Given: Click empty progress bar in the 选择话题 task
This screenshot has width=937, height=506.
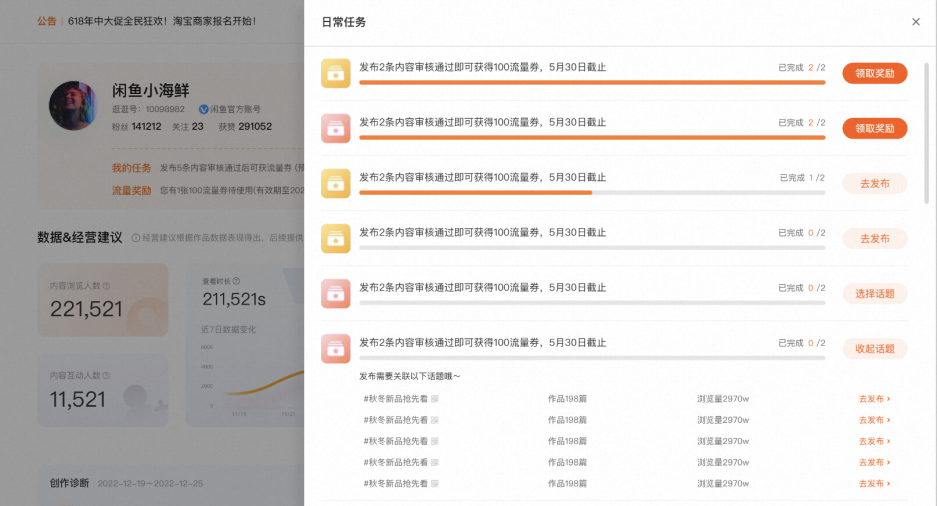Looking at the screenshot, I should point(592,303).
